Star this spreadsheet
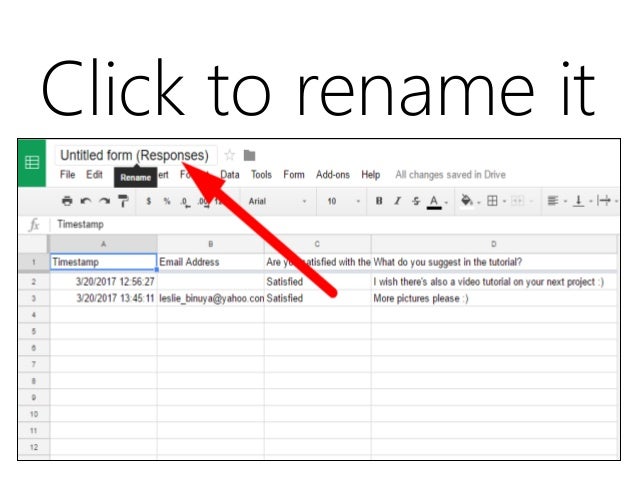638x479 pixels. (x=229, y=155)
